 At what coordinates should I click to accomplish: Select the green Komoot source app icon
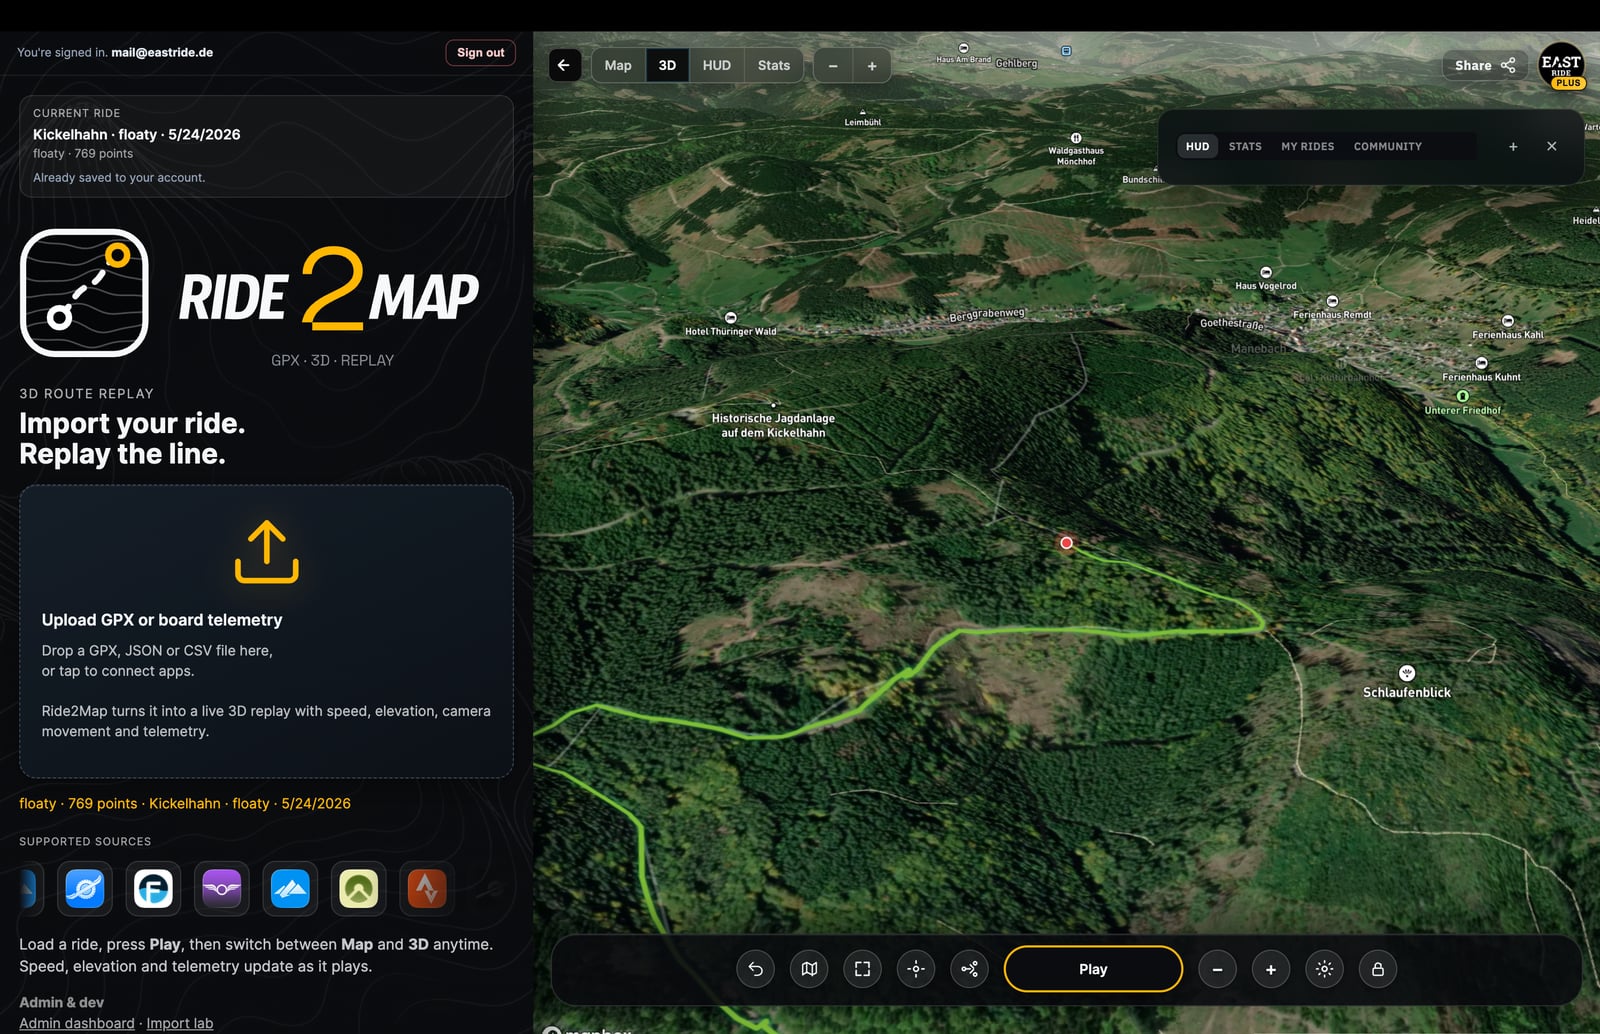pyautogui.click(x=358, y=888)
